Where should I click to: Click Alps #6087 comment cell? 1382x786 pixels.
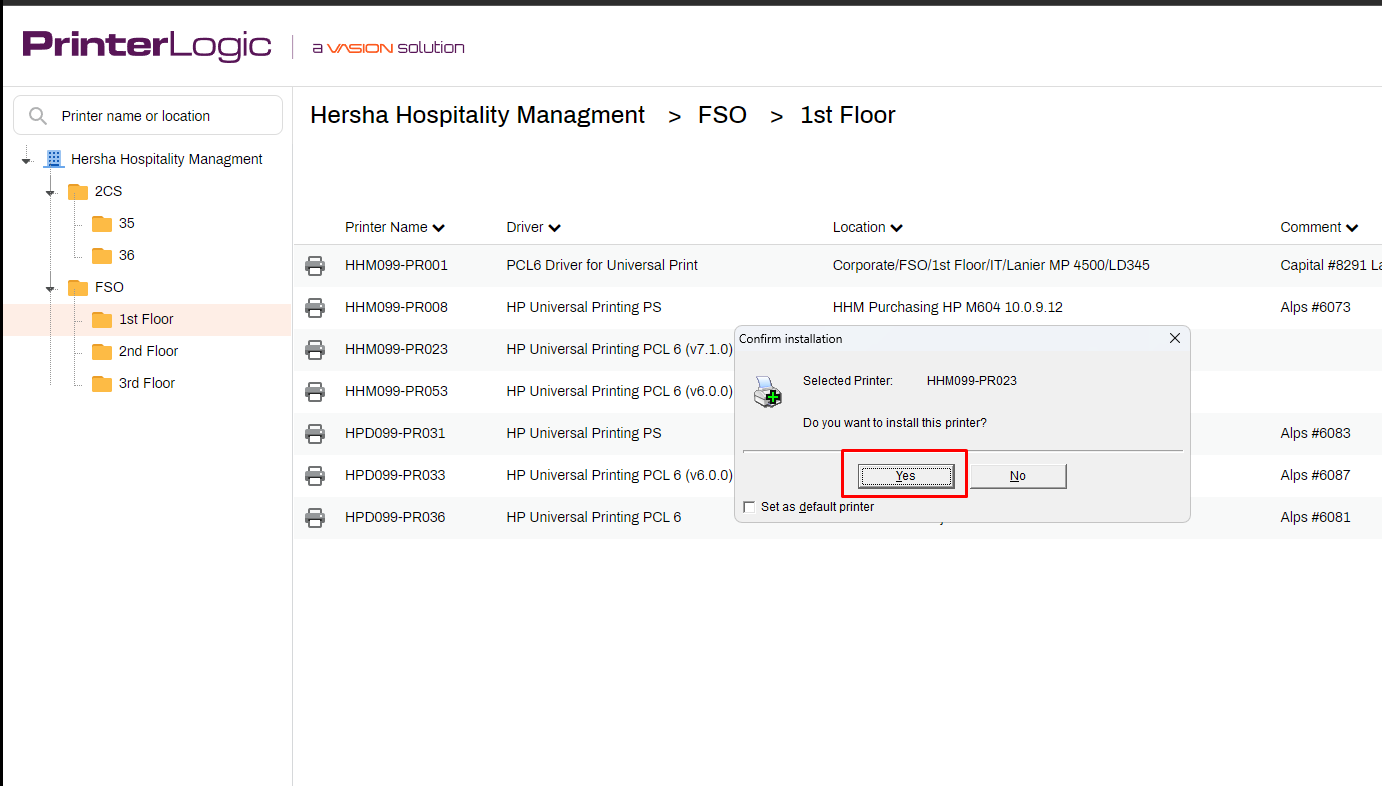(1315, 475)
